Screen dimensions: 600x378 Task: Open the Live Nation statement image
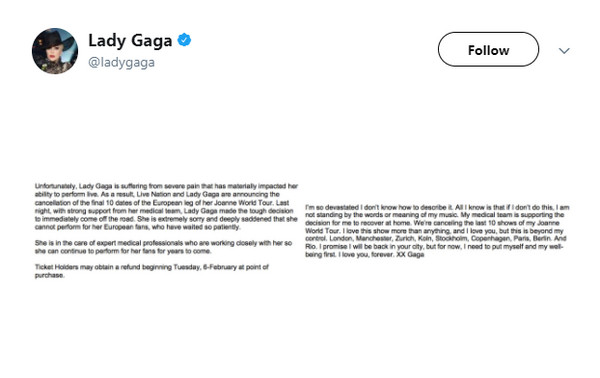click(x=166, y=231)
